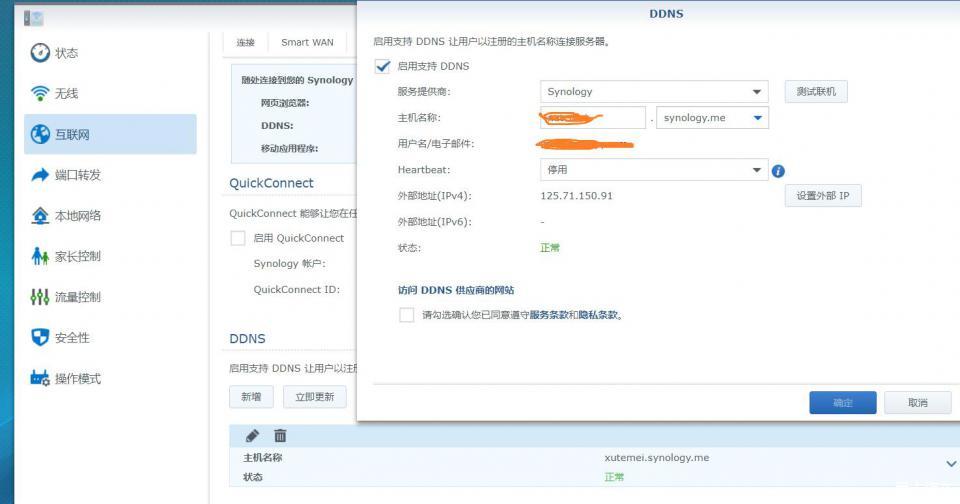Click the 立即更新 update now button

click(x=315, y=397)
